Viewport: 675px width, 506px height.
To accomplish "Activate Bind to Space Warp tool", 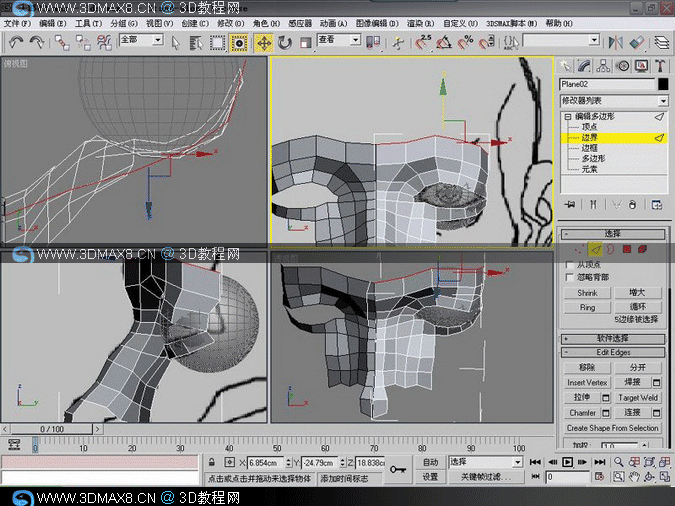I will coord(104,42).
